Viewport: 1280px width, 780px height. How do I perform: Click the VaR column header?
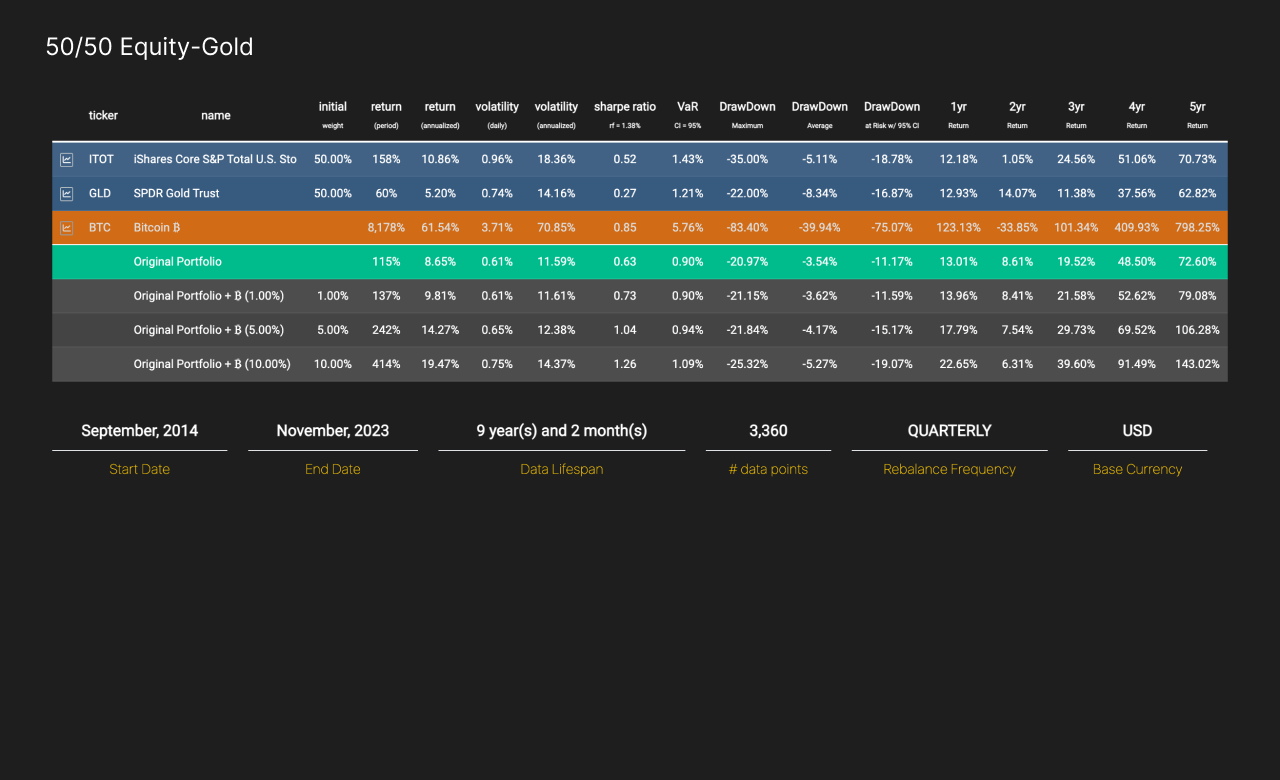pos(687,114)
